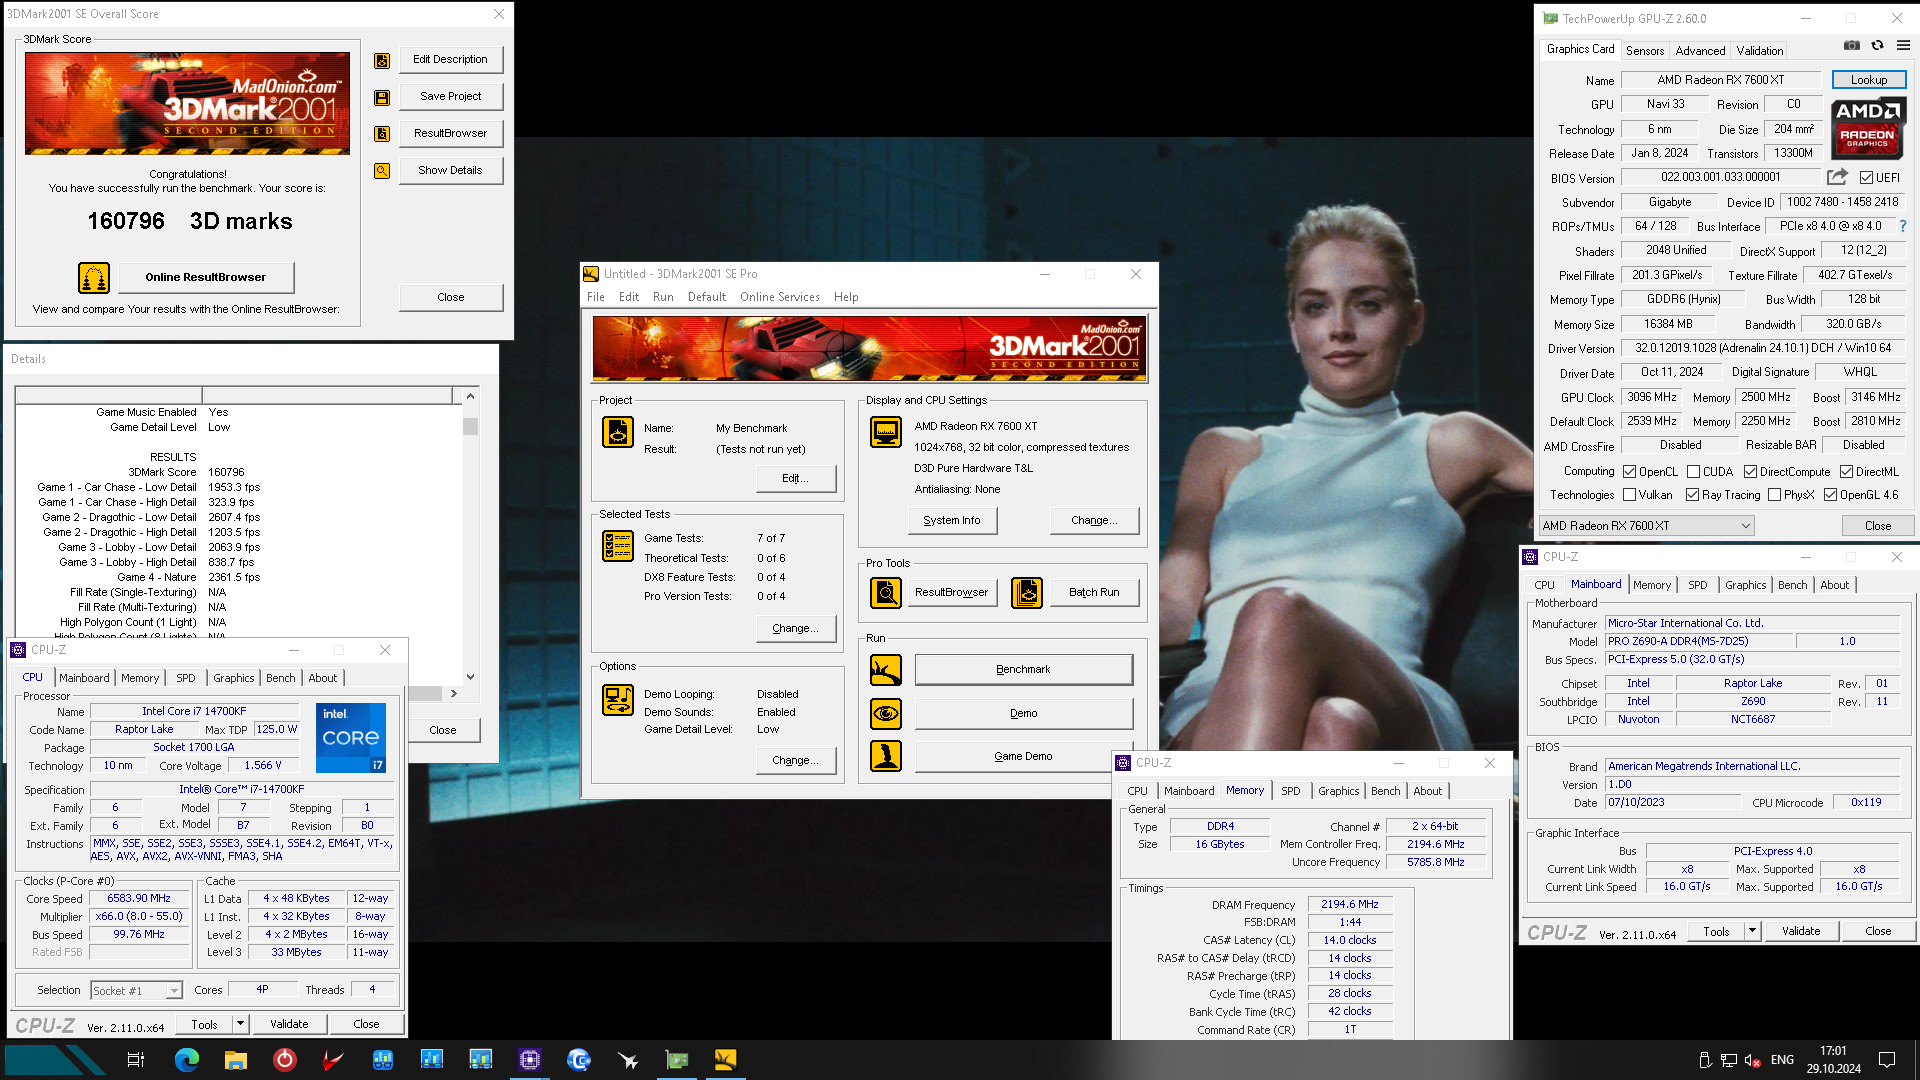Open the GPU-Z hamburger menu
The image size is (1920, 1080).
tap(1903, 46)
